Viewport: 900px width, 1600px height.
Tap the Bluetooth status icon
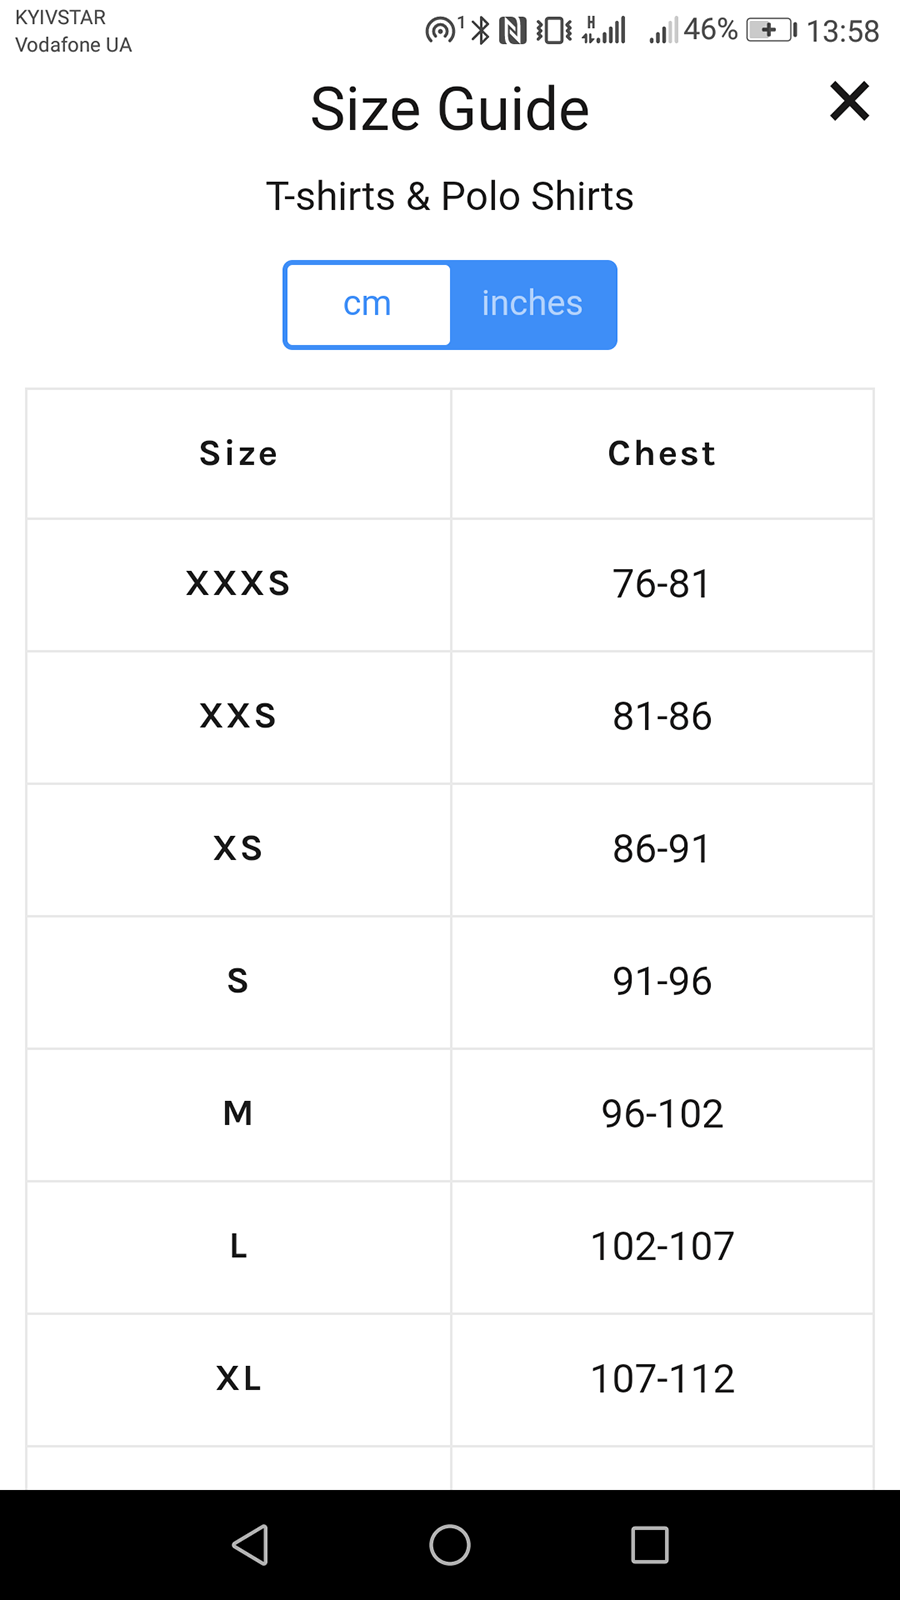[481, 30]
